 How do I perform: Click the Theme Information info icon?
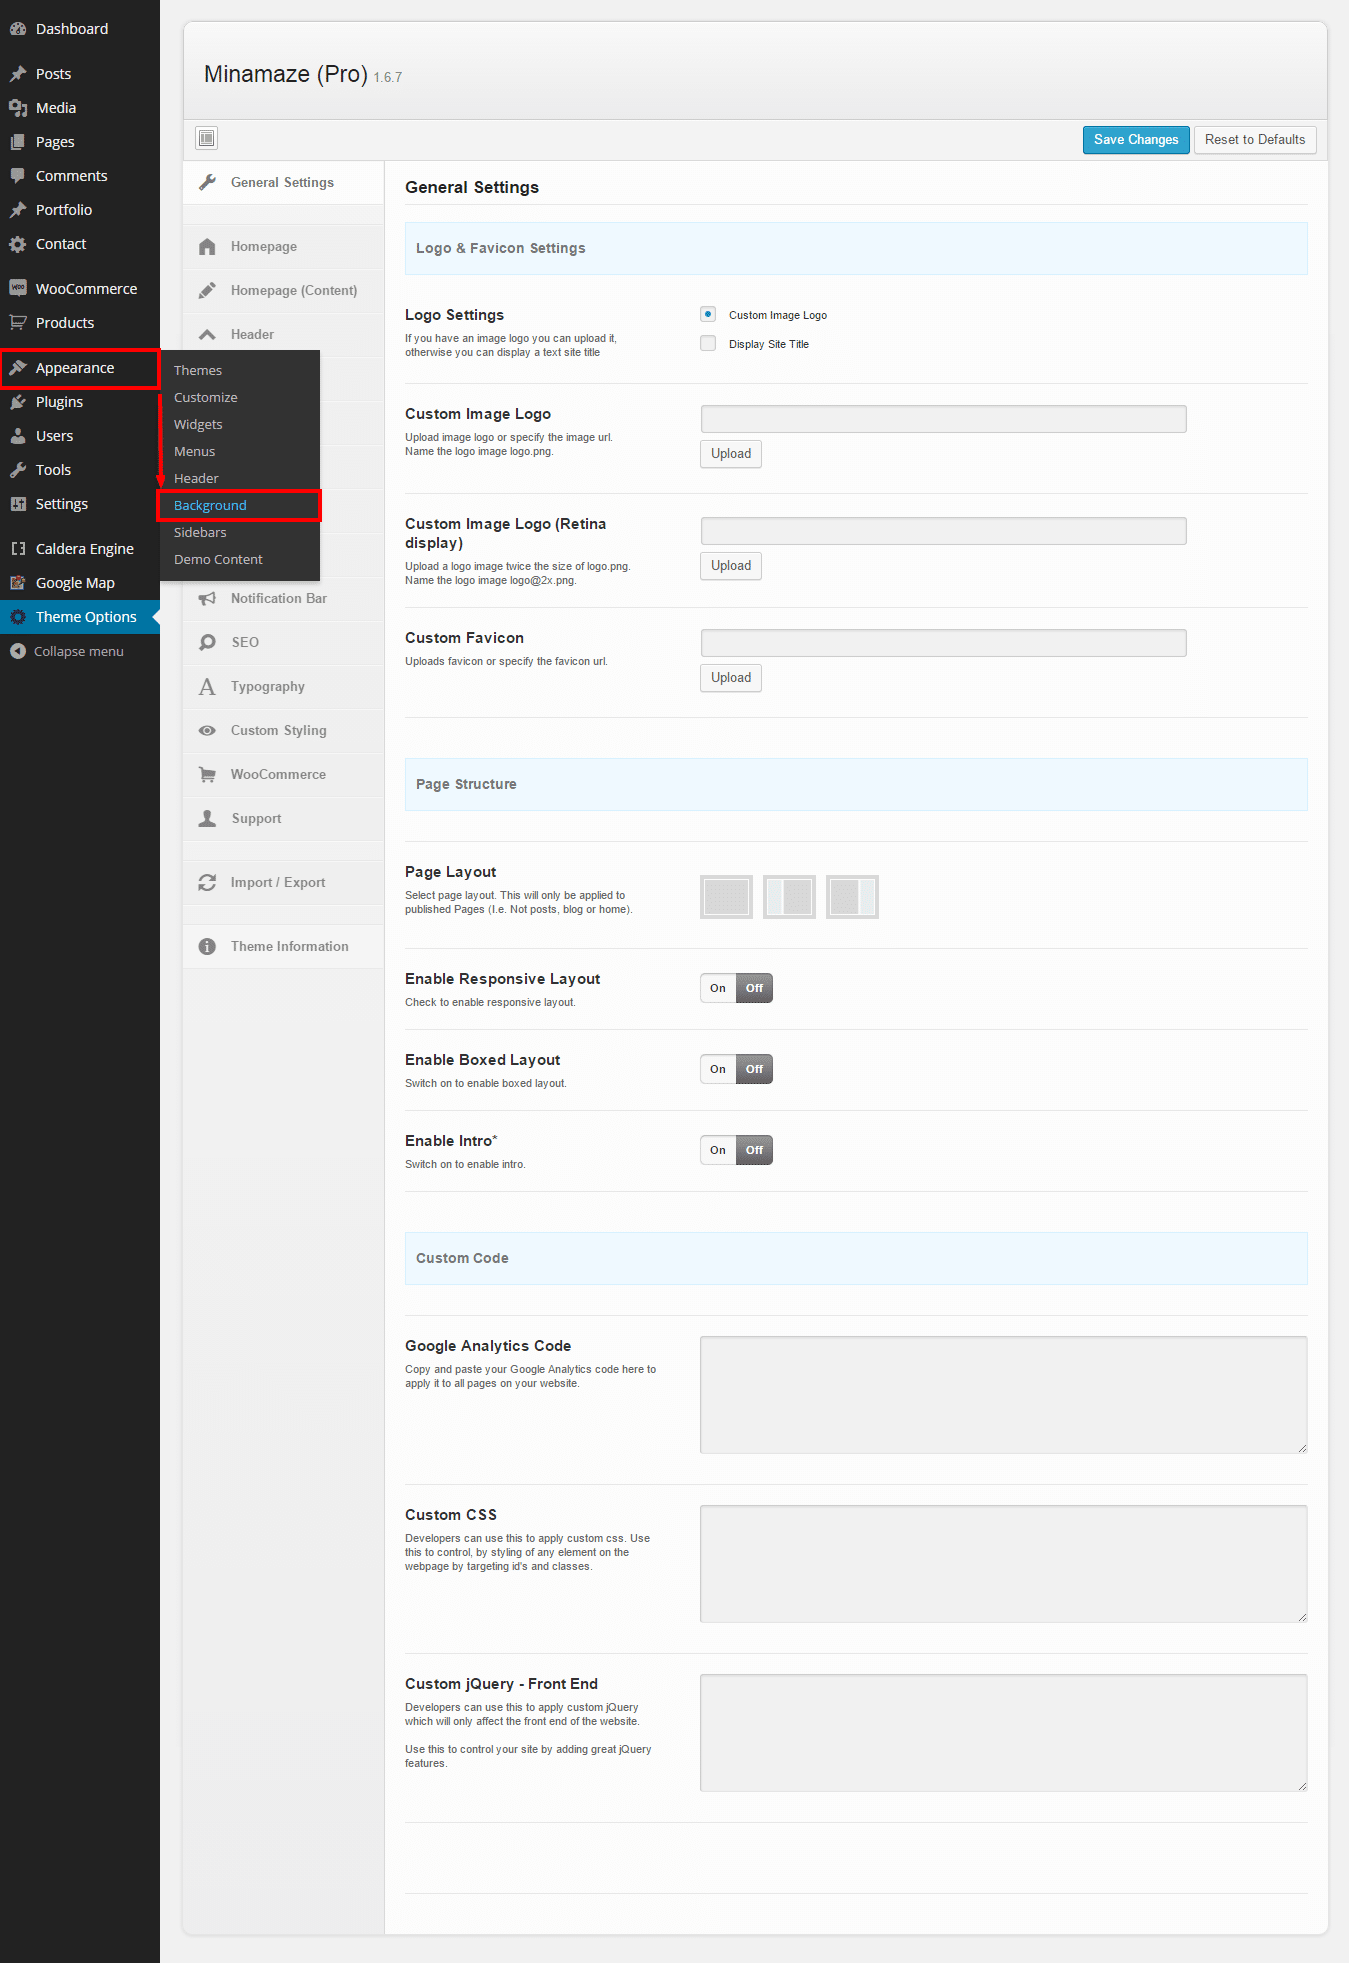click(207, 946)
